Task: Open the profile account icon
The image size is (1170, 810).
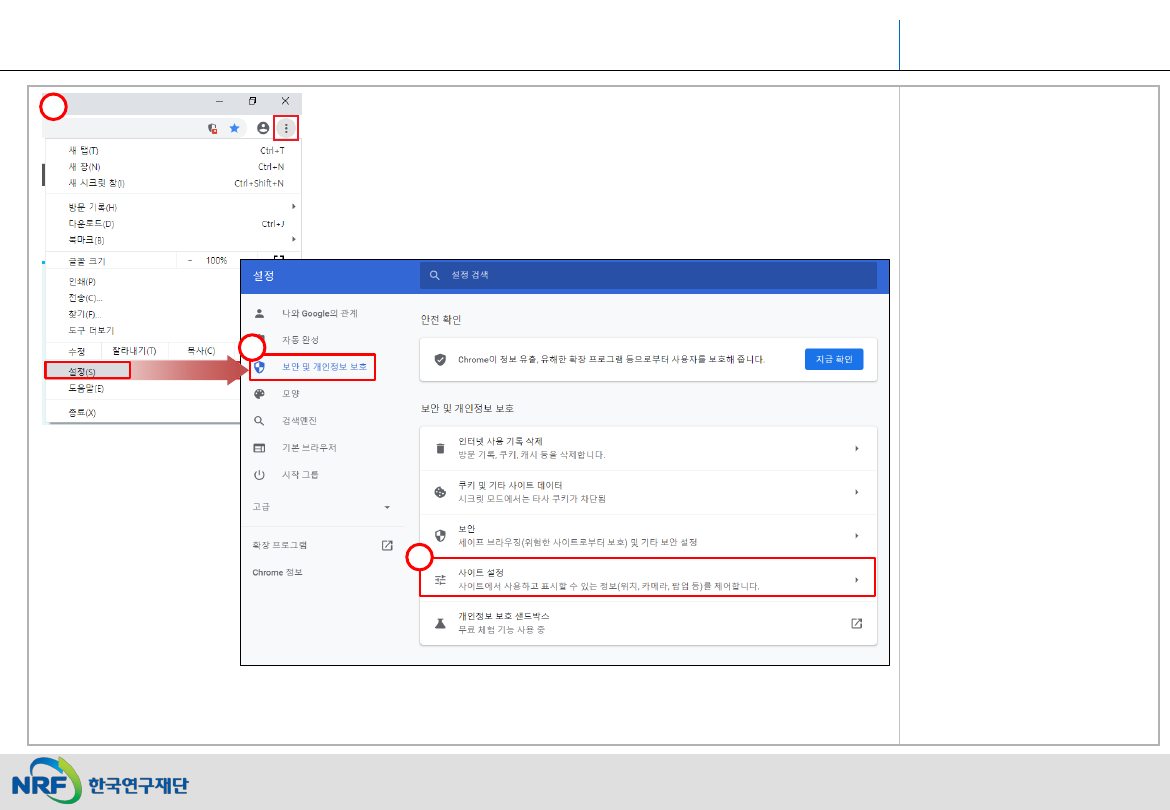Action: click(x=263, y=128)
